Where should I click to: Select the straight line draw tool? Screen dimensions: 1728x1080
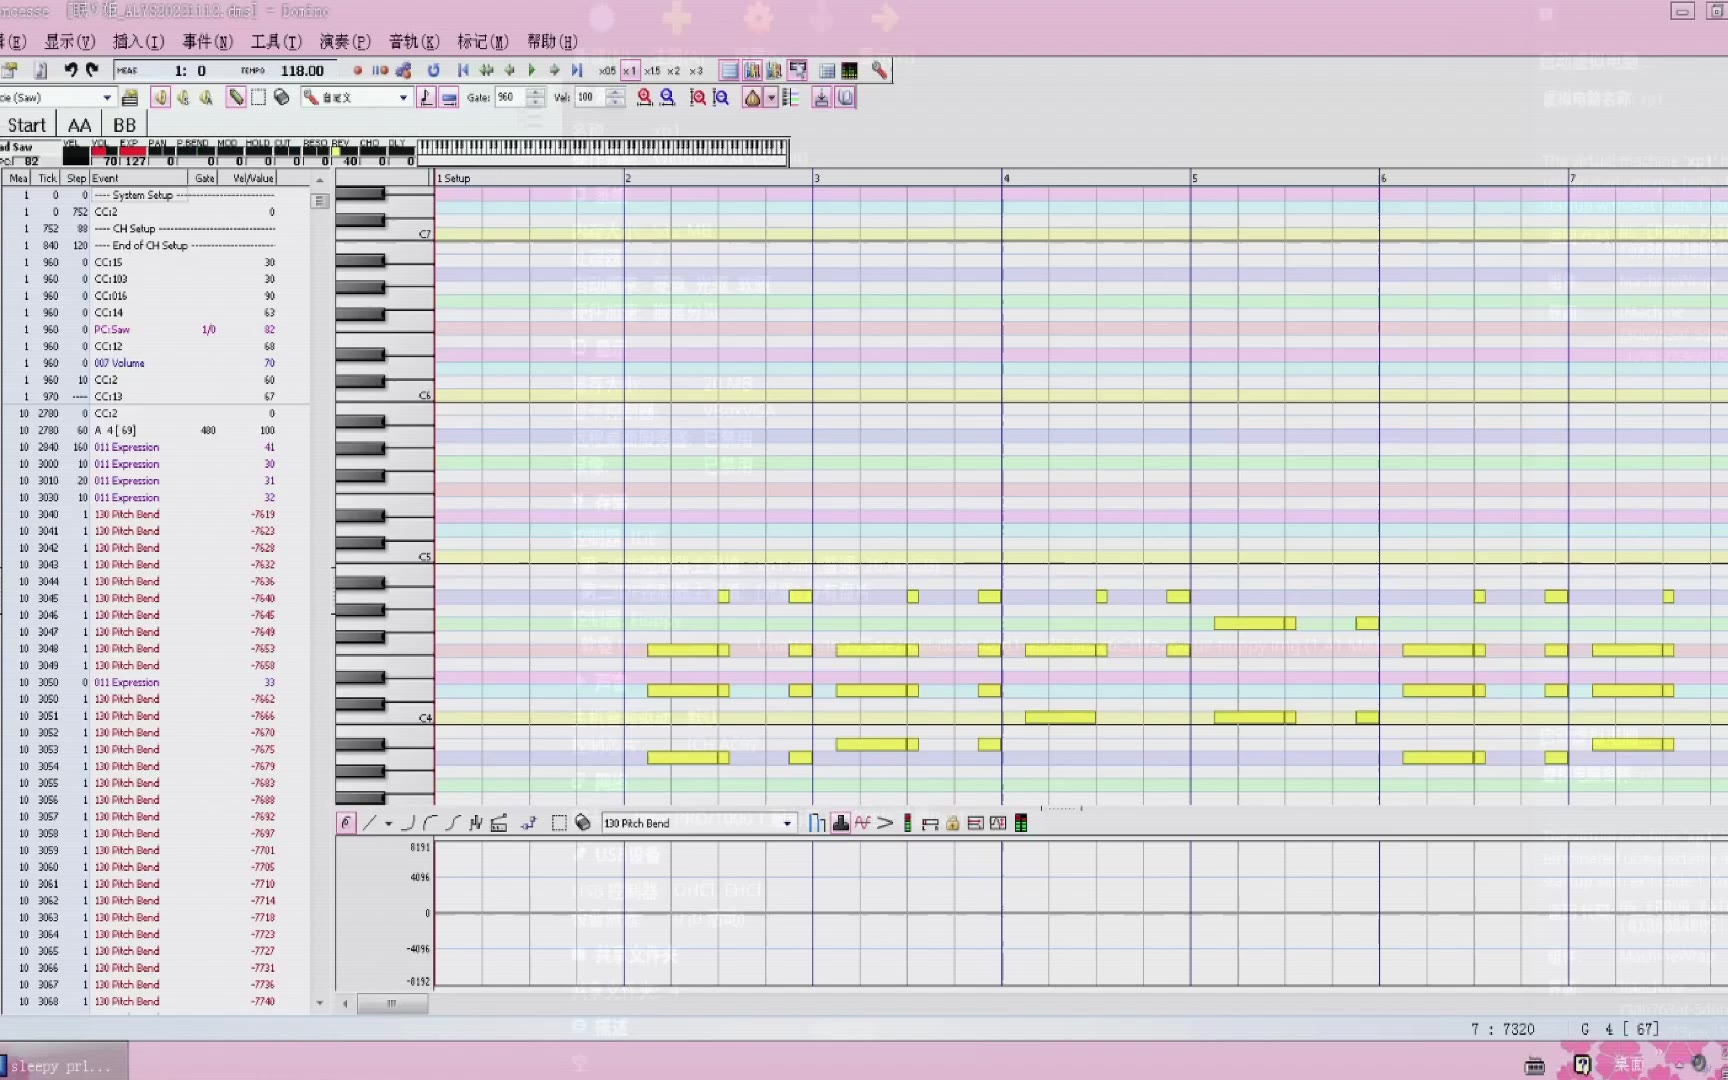(369, 823)
